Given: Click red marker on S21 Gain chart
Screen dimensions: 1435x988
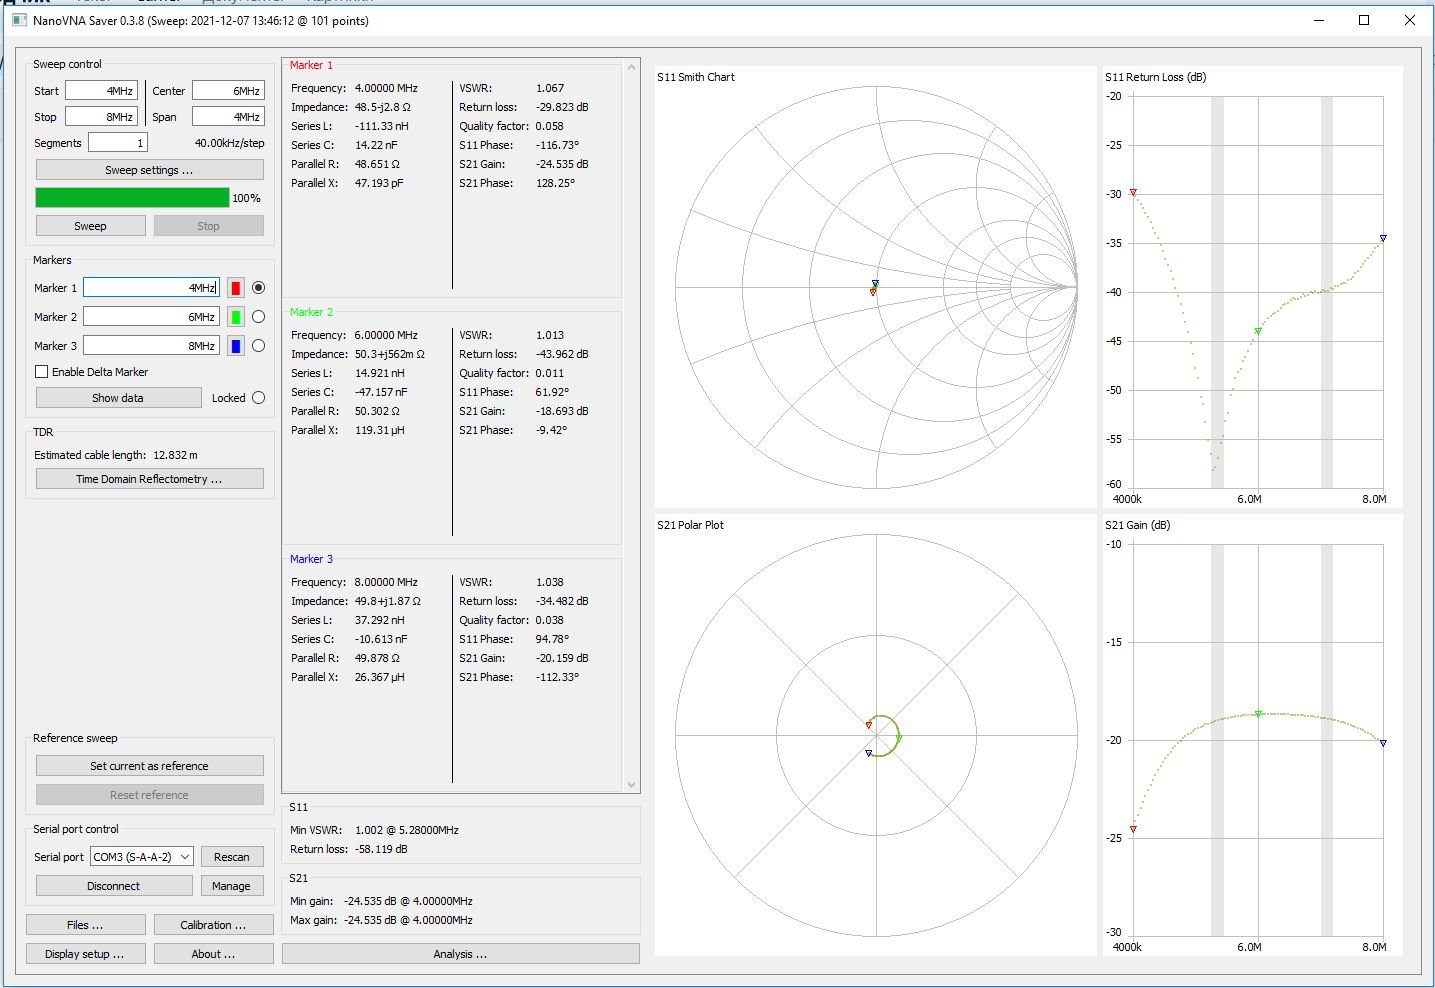Looking at the screenshot, I should click(1133, 829).
